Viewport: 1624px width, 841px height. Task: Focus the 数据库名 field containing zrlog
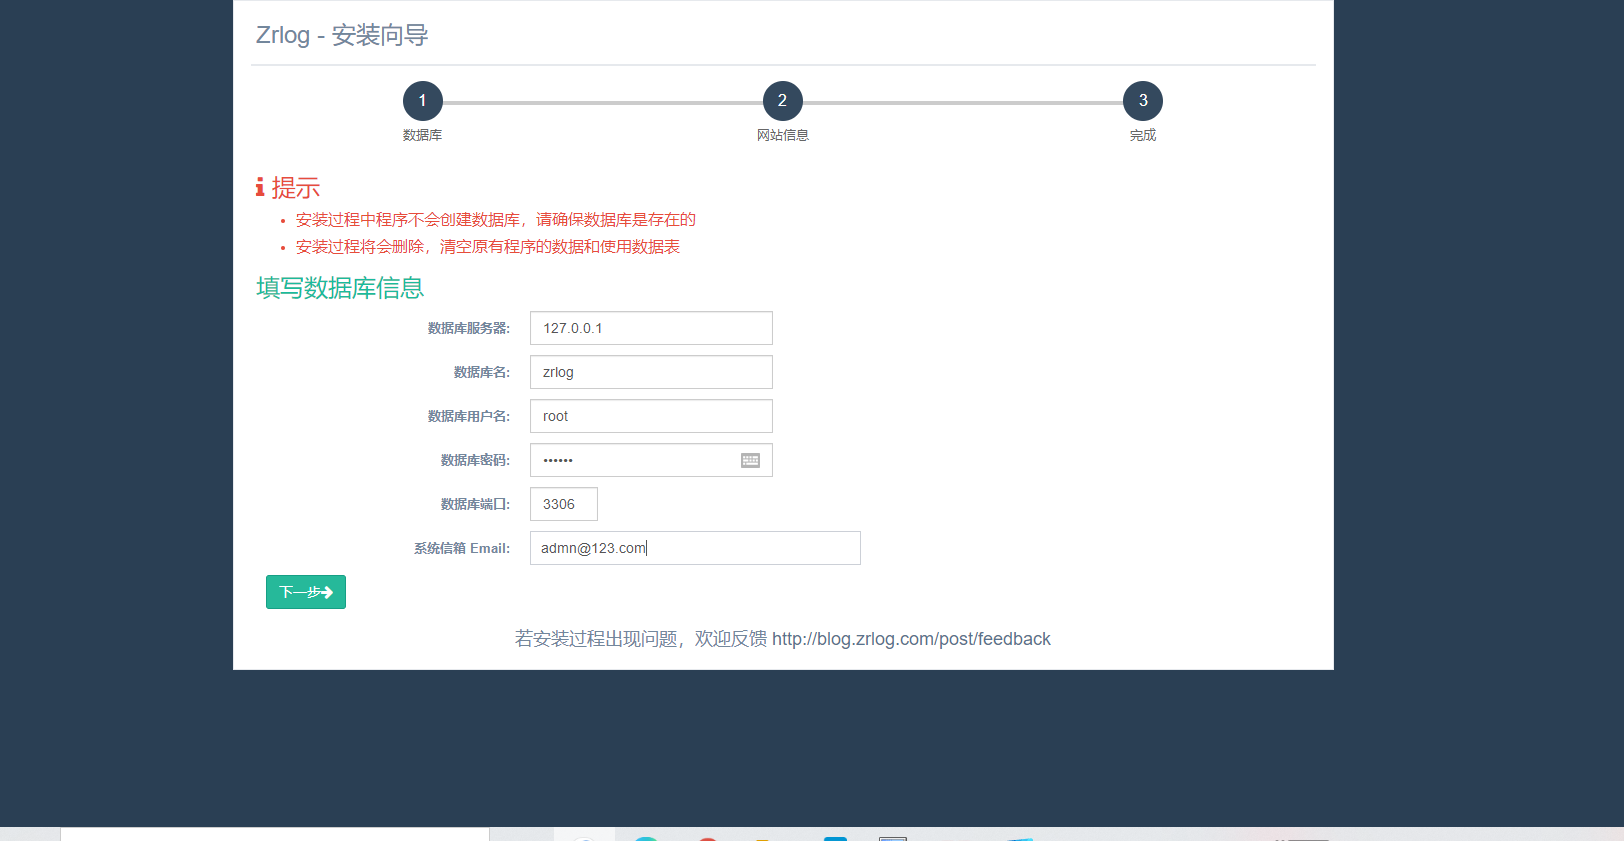pos(651,372)
